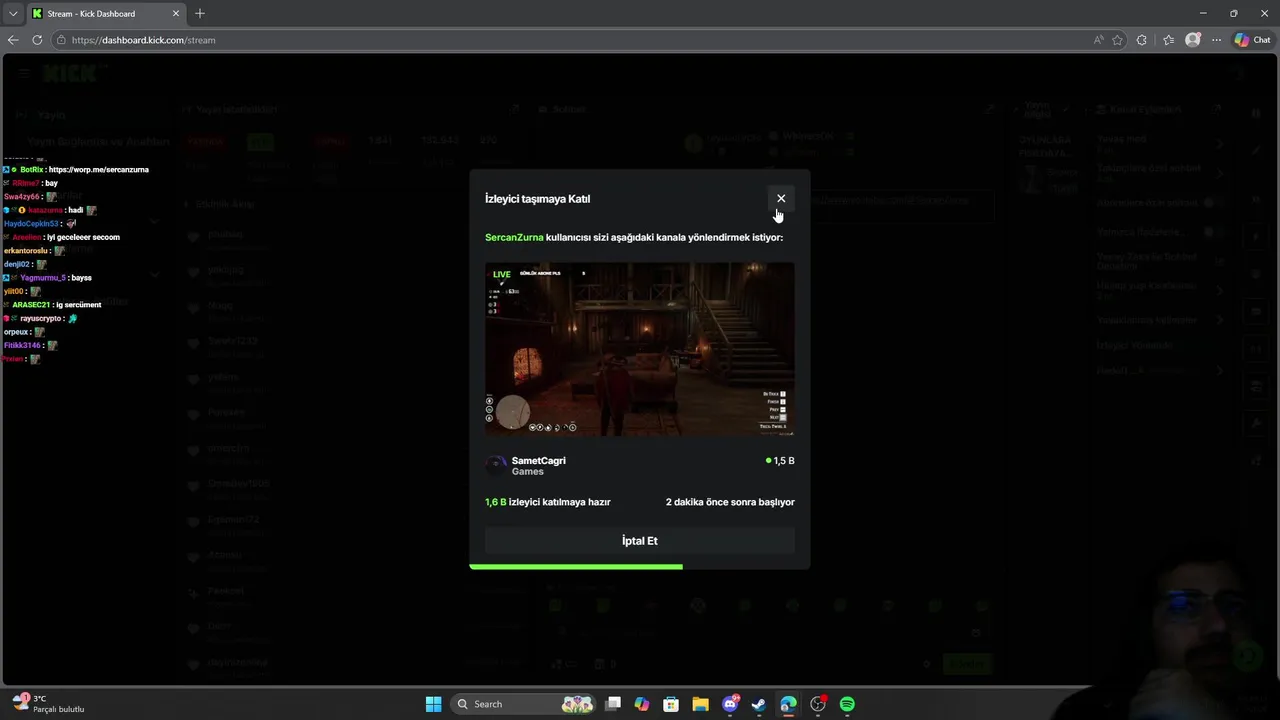Open File Explorer from the taskbar
Screen dimensions: 1280x720
pos(700,704)
